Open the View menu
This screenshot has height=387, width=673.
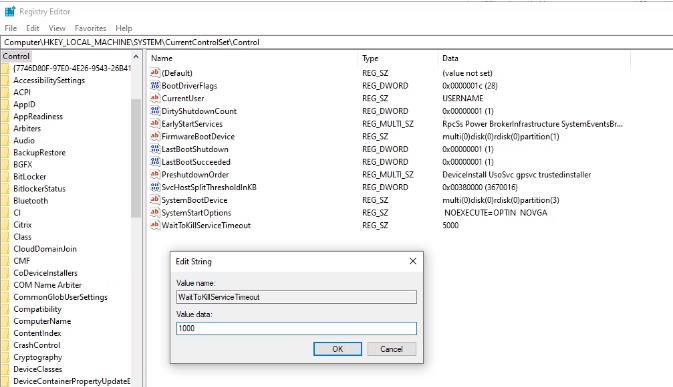point(57,28)
